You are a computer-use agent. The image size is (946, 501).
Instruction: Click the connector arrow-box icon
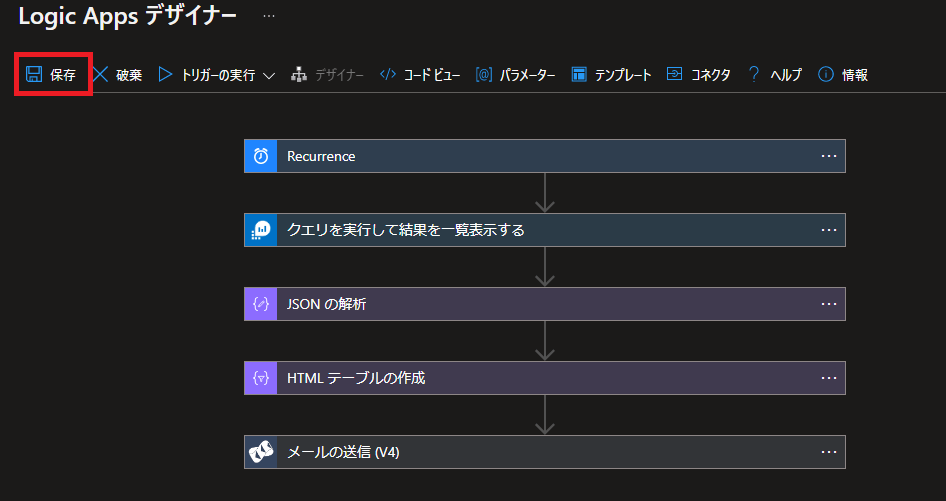point(675,74)
